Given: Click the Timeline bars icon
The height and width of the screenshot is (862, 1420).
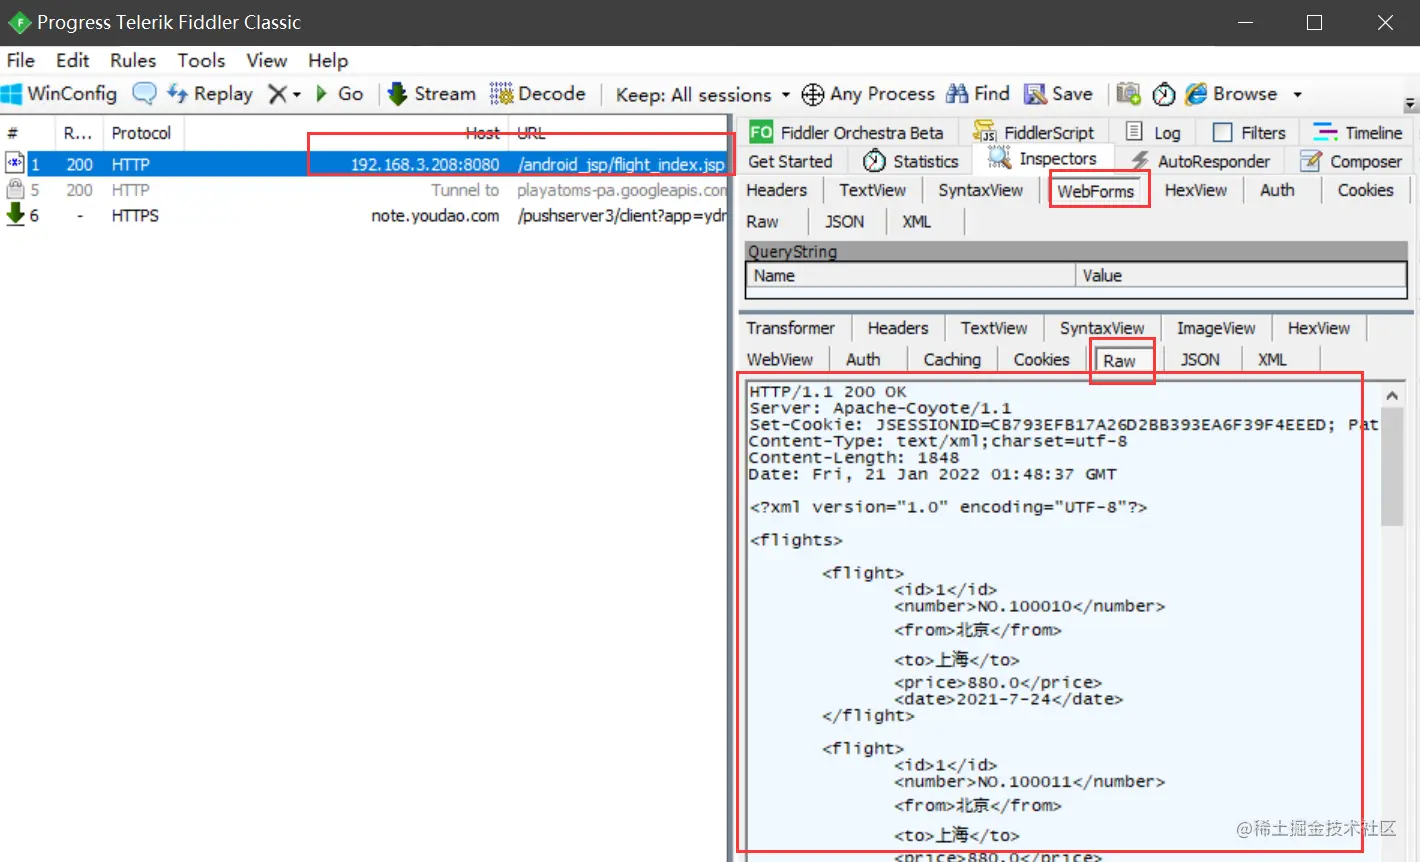Looking at the screenshot, I should point(1325,132).
